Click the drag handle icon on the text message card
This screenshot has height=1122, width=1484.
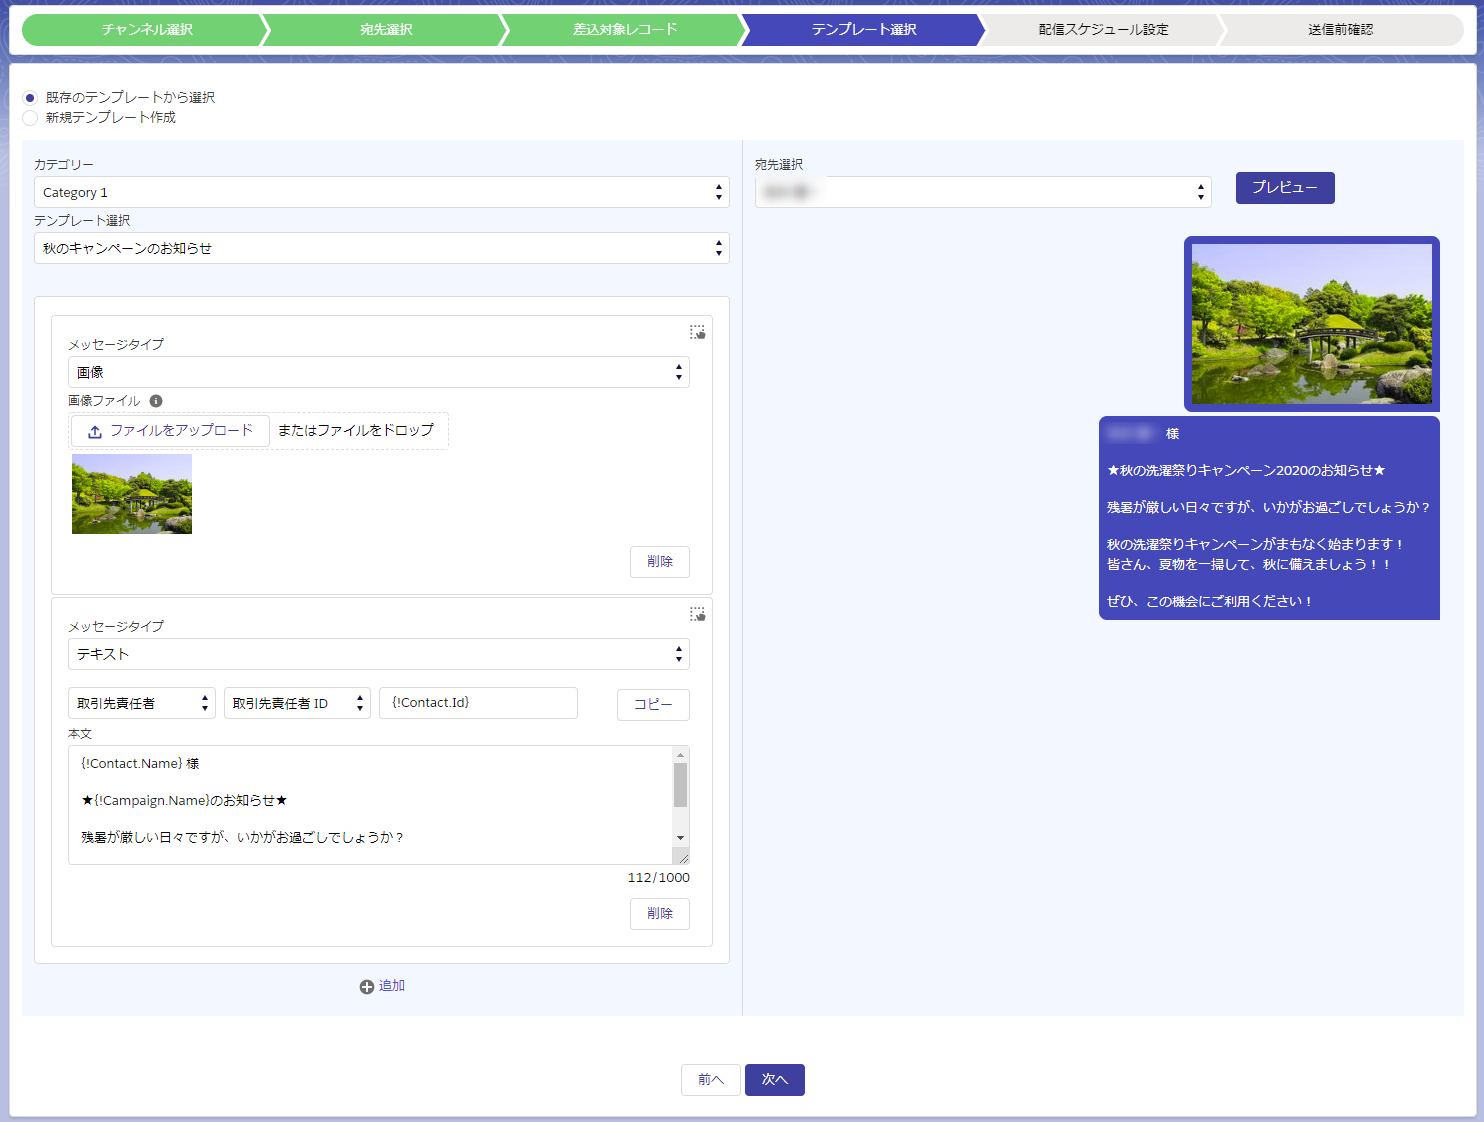697,614
